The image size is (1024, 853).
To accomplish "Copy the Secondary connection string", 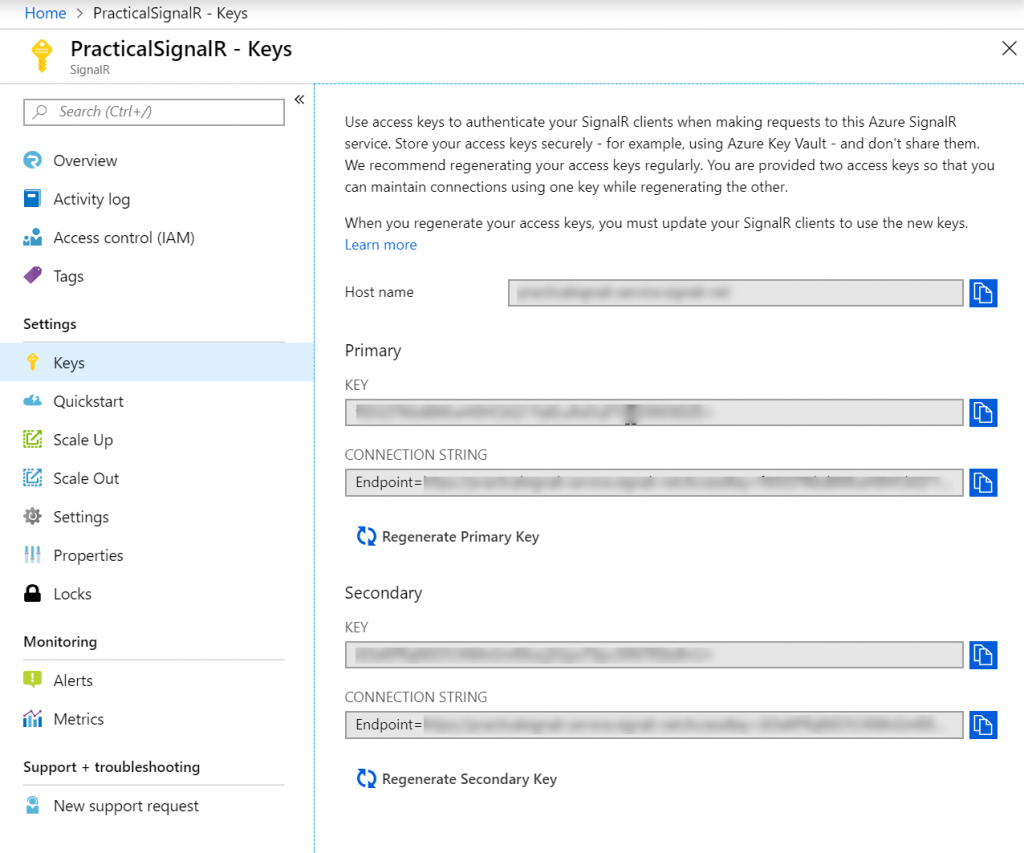I will (x=983, y=725).
